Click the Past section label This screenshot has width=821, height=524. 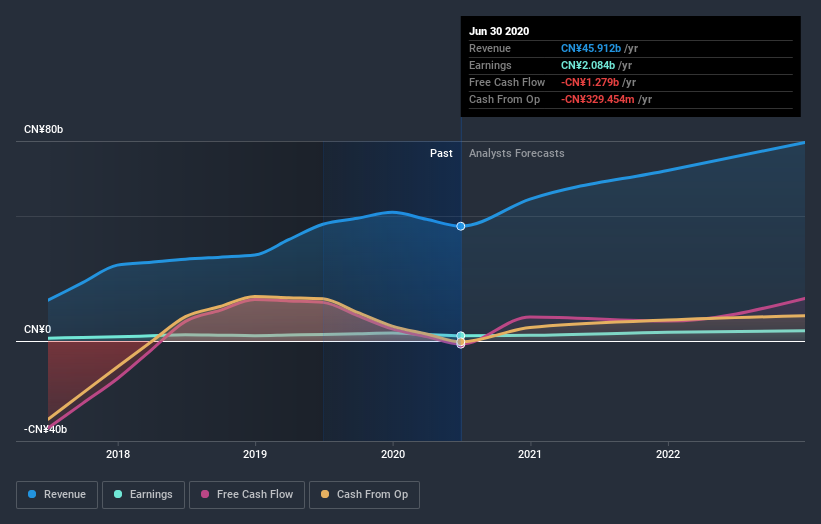coord(441,153)
